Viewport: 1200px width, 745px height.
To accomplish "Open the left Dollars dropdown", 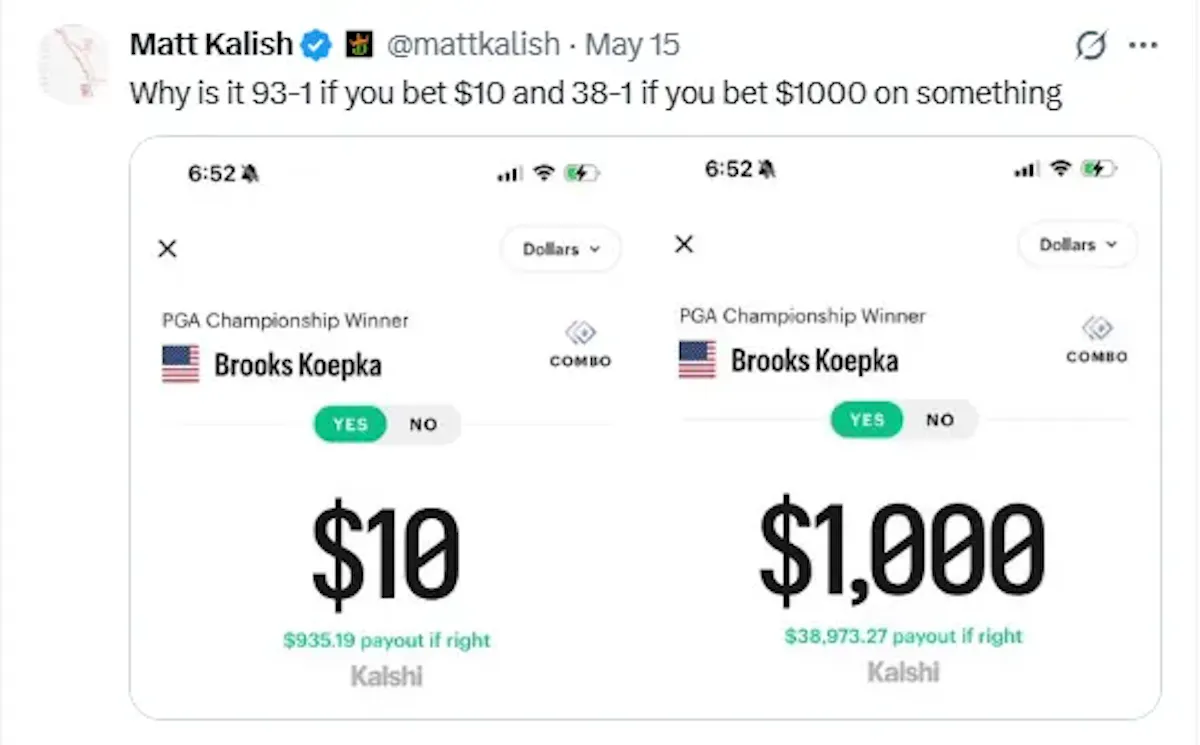I will (561, 249).
